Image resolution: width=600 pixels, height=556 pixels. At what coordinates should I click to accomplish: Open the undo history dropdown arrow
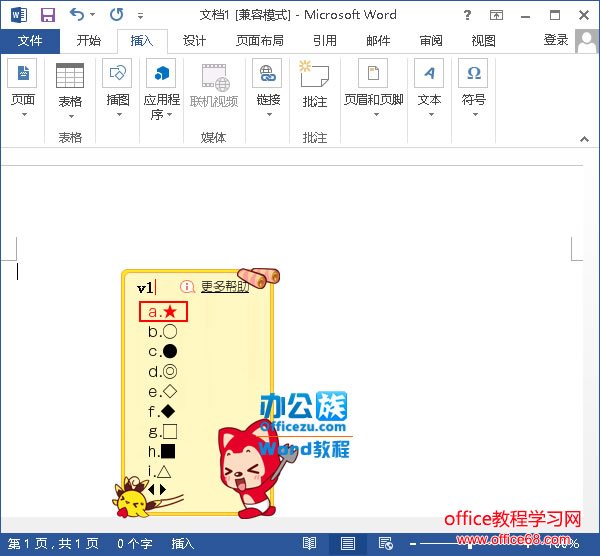[x=92, y=15]
